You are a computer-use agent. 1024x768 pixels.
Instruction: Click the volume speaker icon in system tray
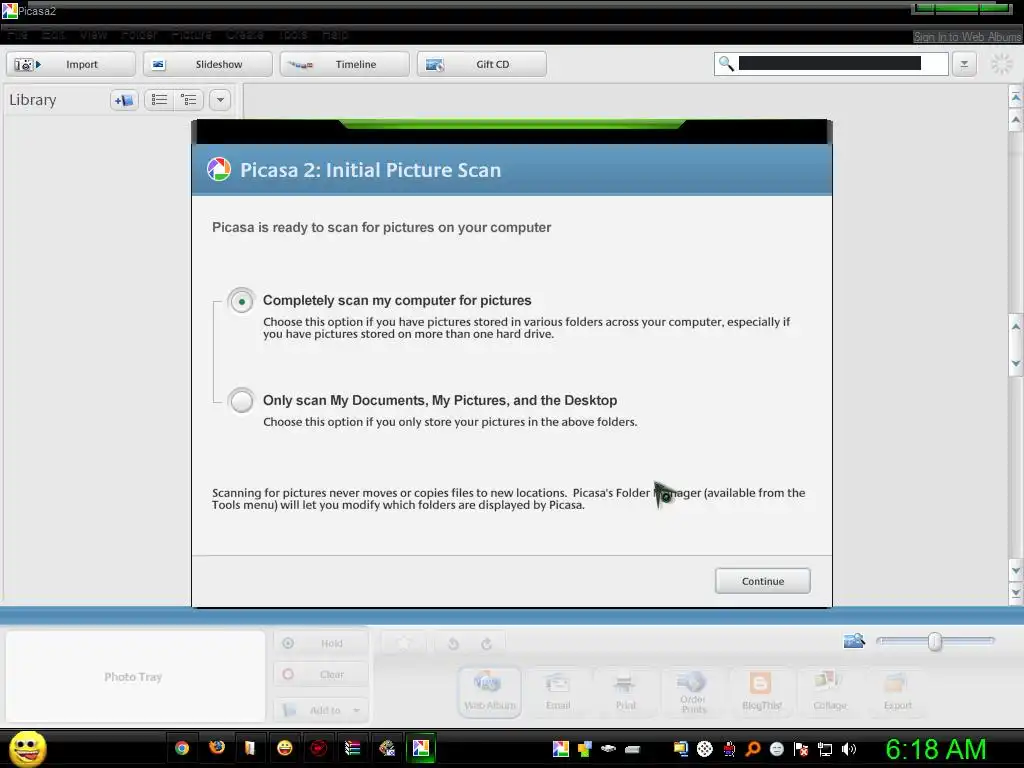click(x=849, y=749)
